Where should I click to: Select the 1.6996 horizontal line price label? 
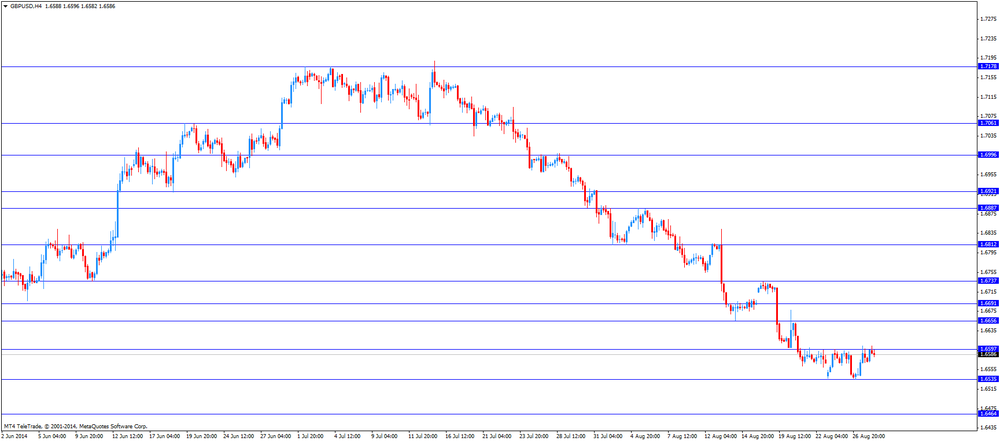(987, 154)
